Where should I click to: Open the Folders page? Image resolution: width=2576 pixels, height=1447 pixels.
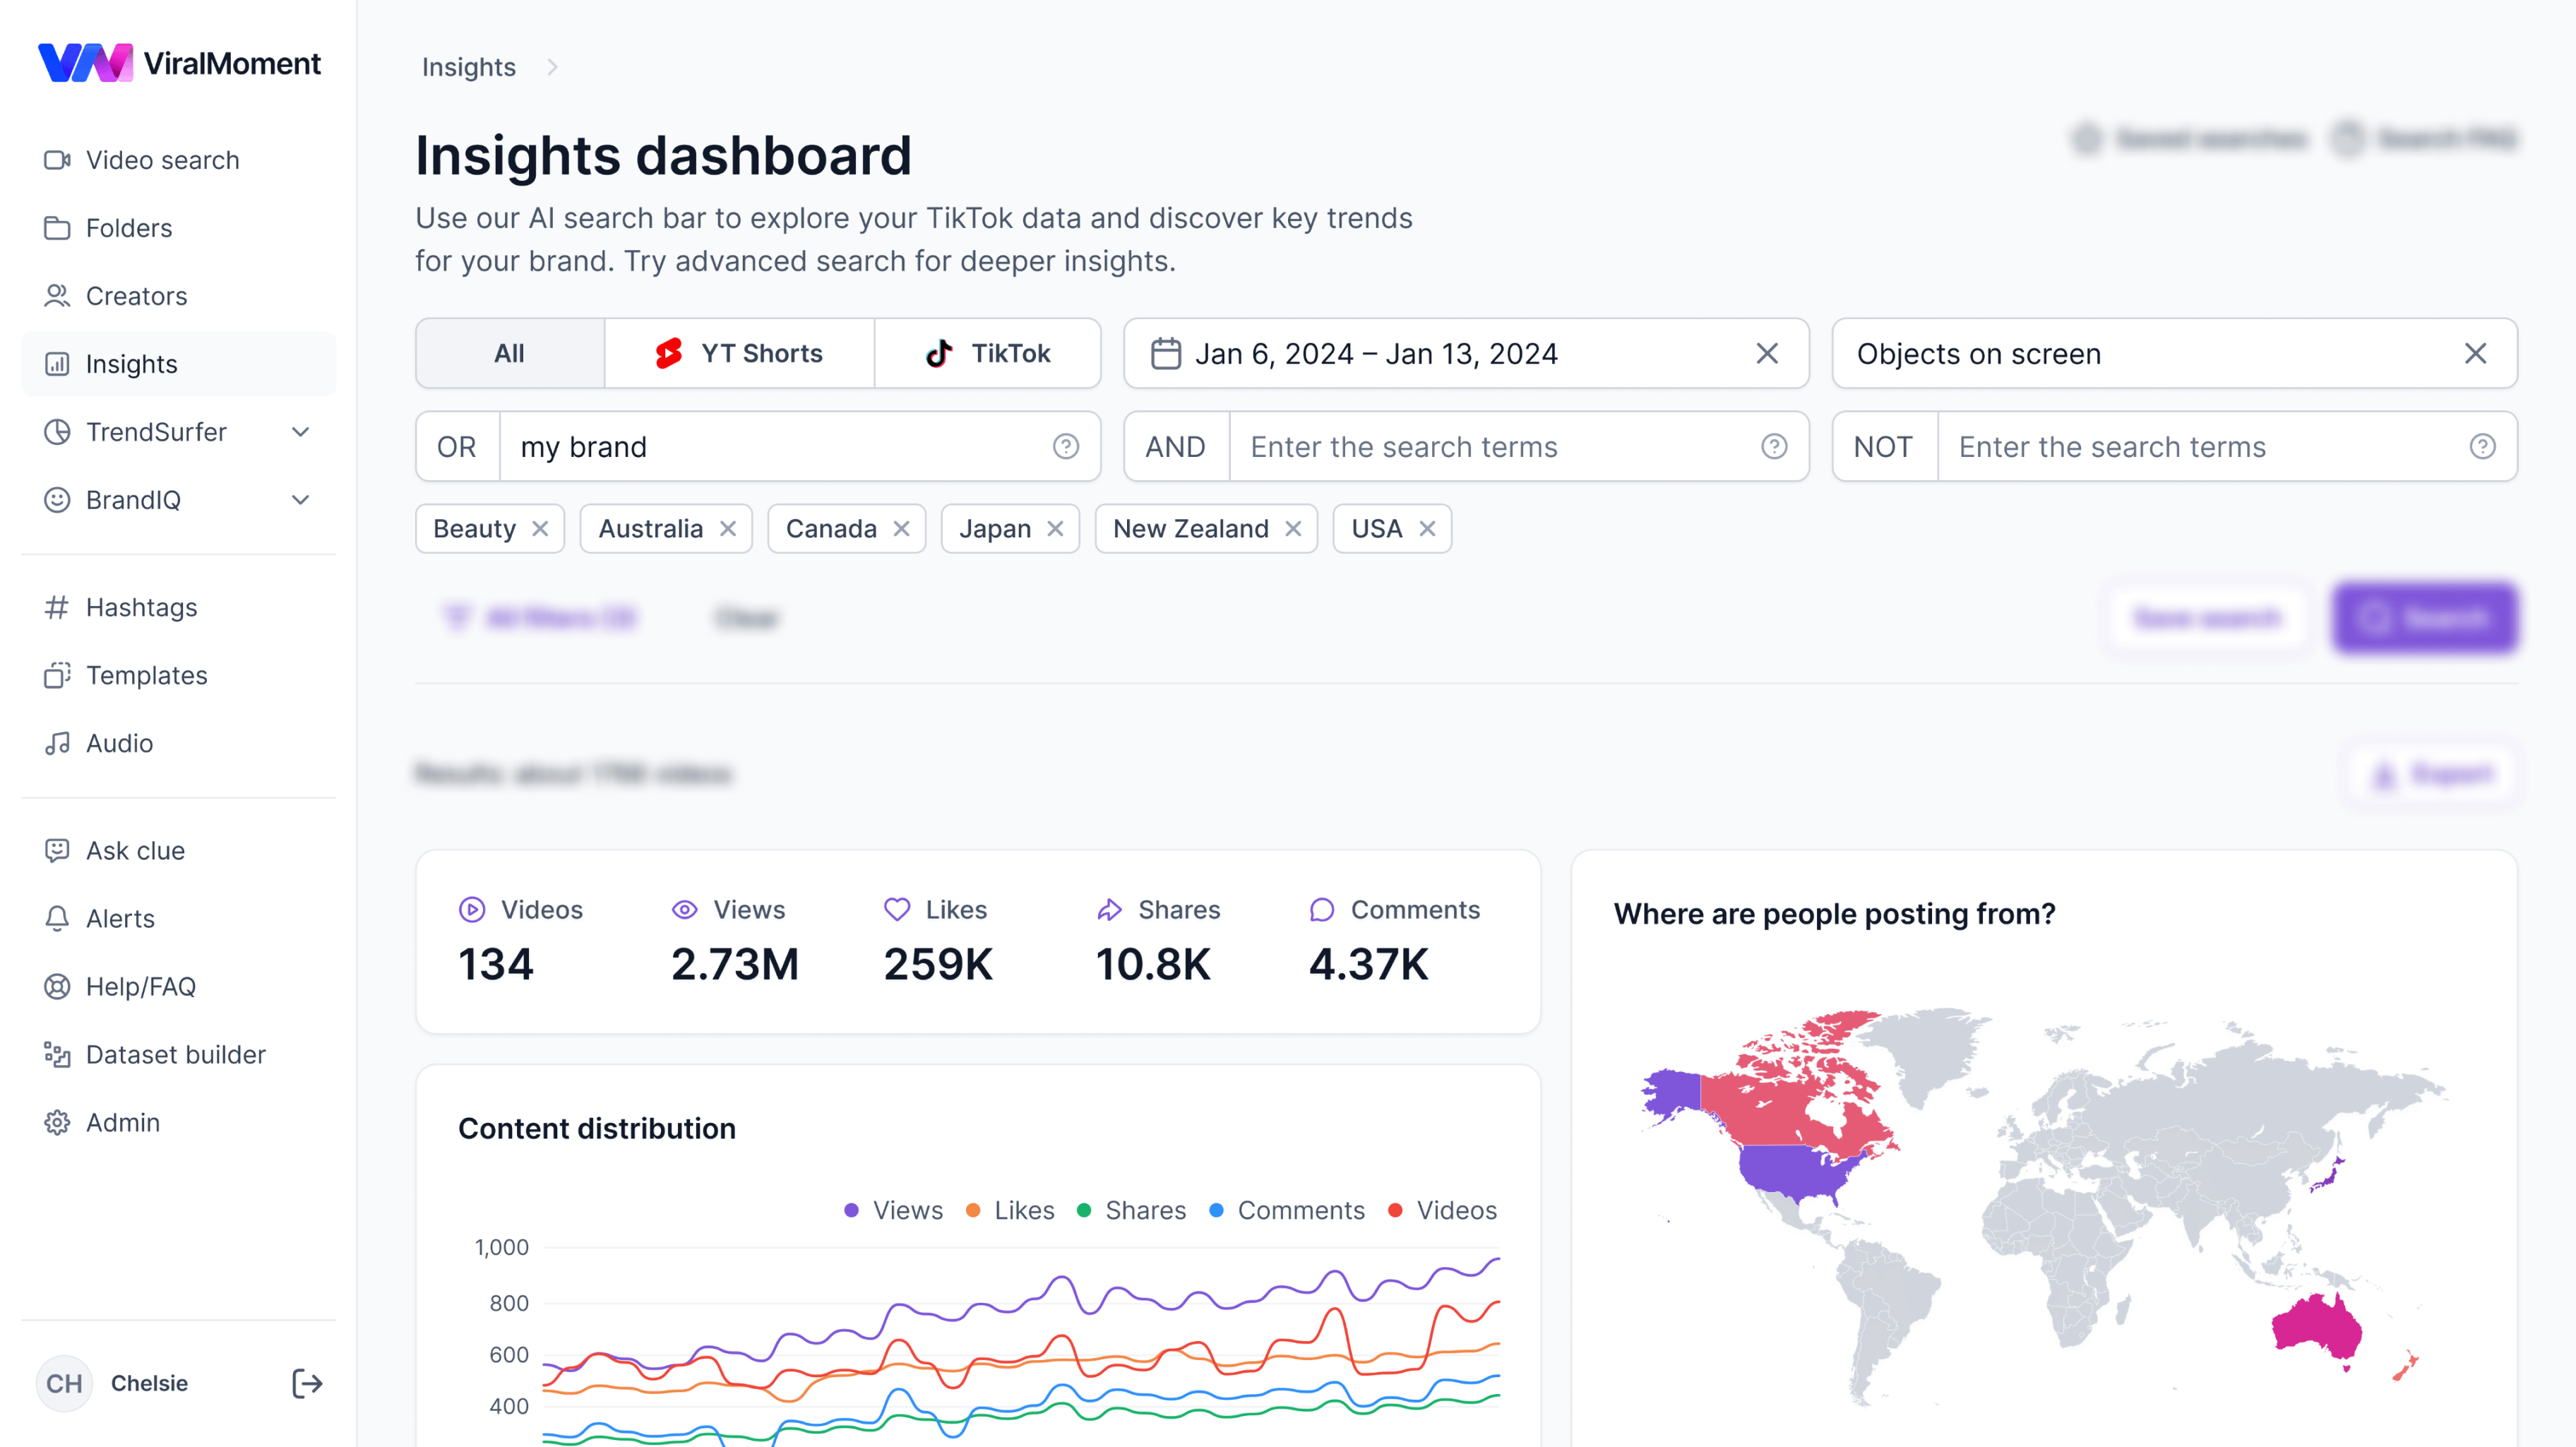tap(178, 228)
